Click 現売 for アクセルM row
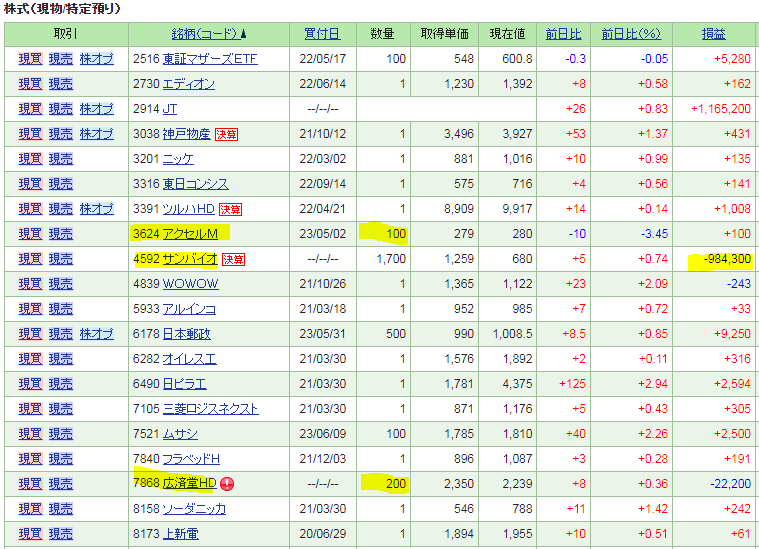 tap(61, 234)
